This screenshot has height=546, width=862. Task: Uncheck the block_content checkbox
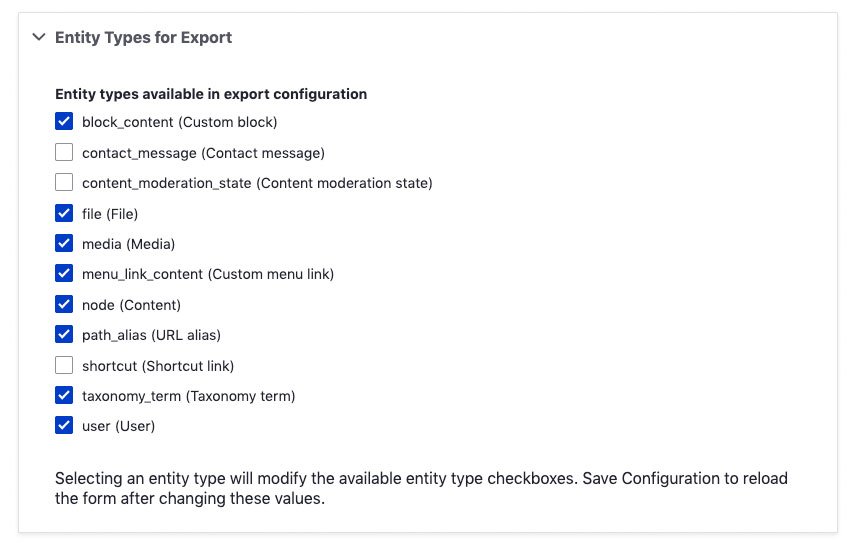coord(64,122)
